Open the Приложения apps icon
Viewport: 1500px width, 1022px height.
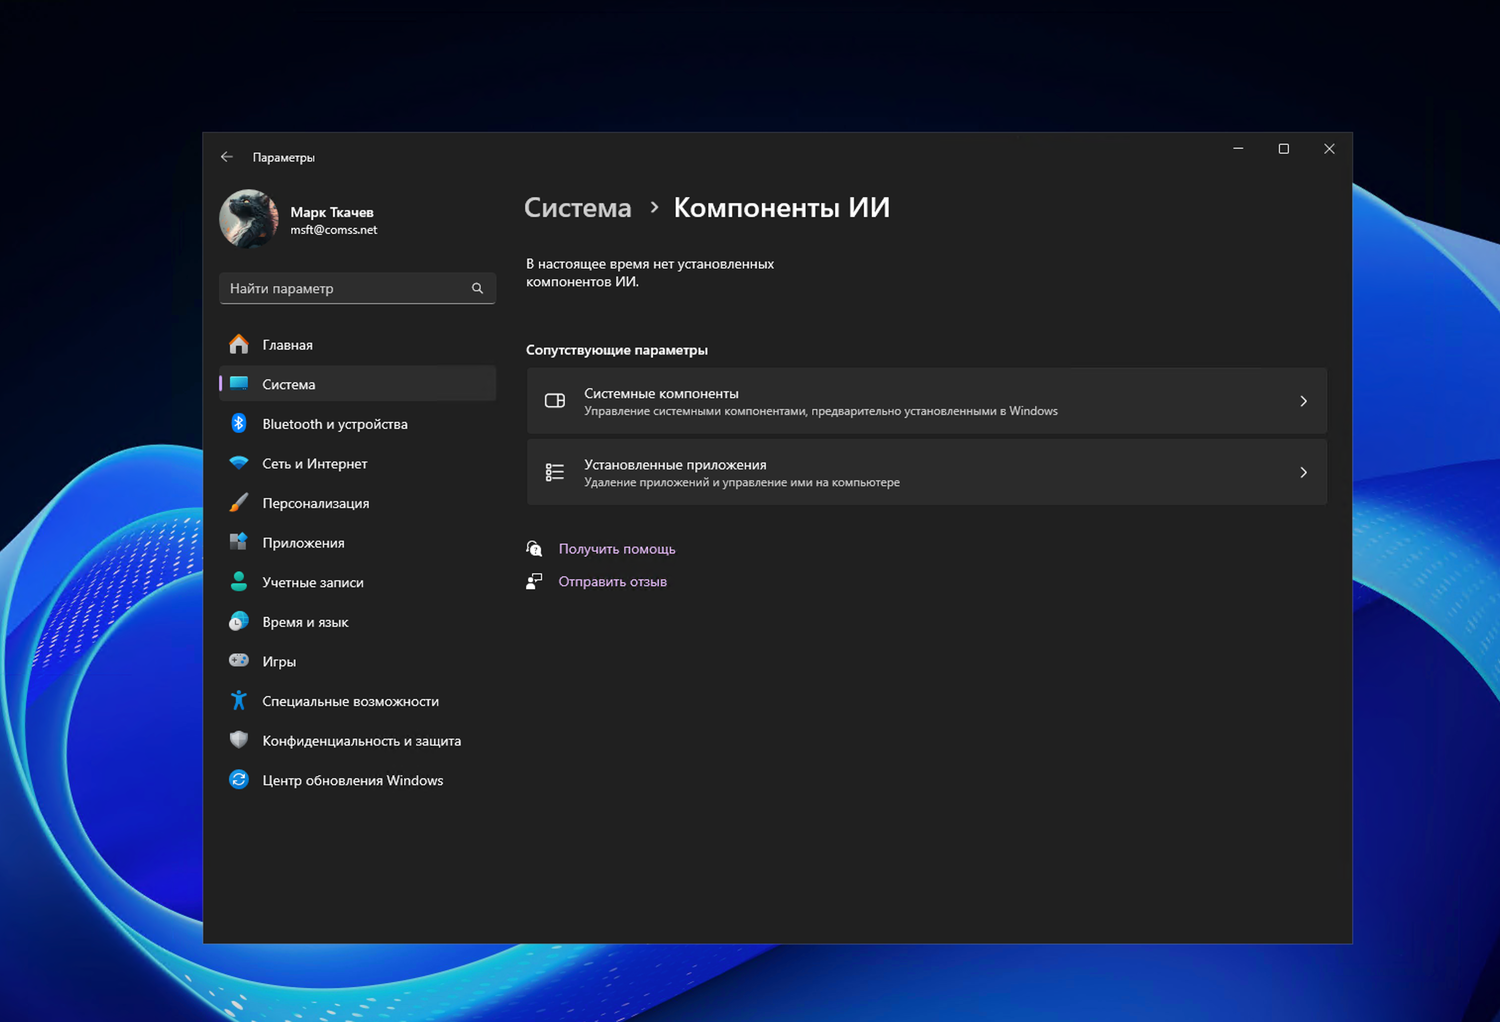238,542
